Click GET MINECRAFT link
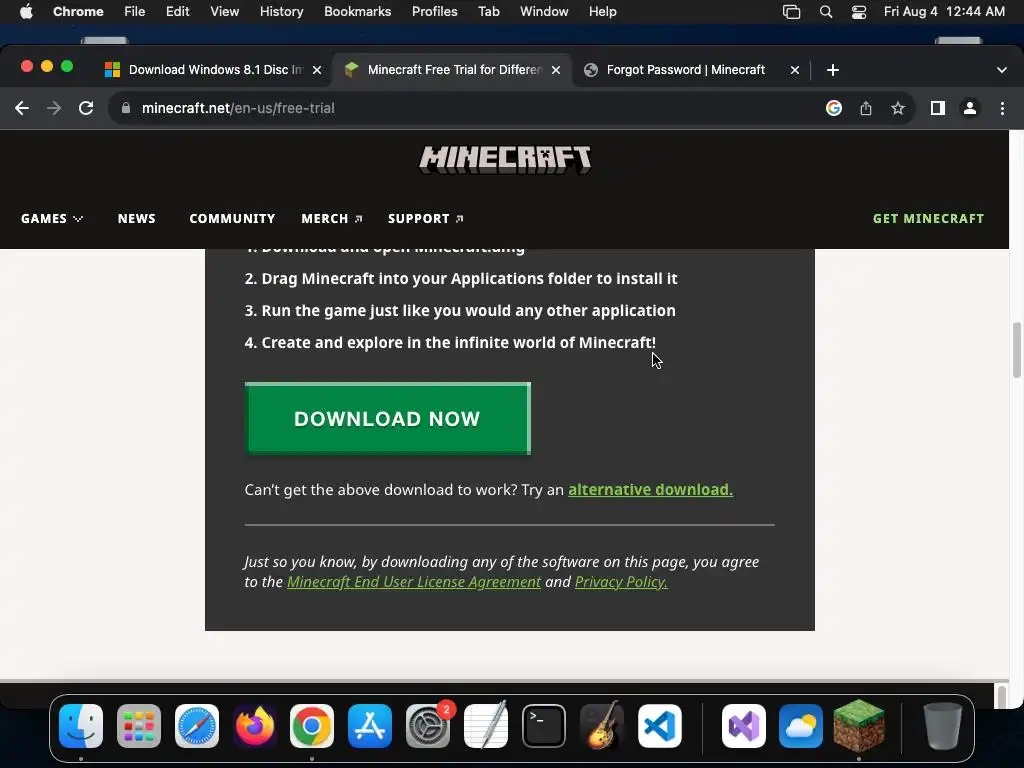Viewport: 1024px width, 768px height. 928,219
